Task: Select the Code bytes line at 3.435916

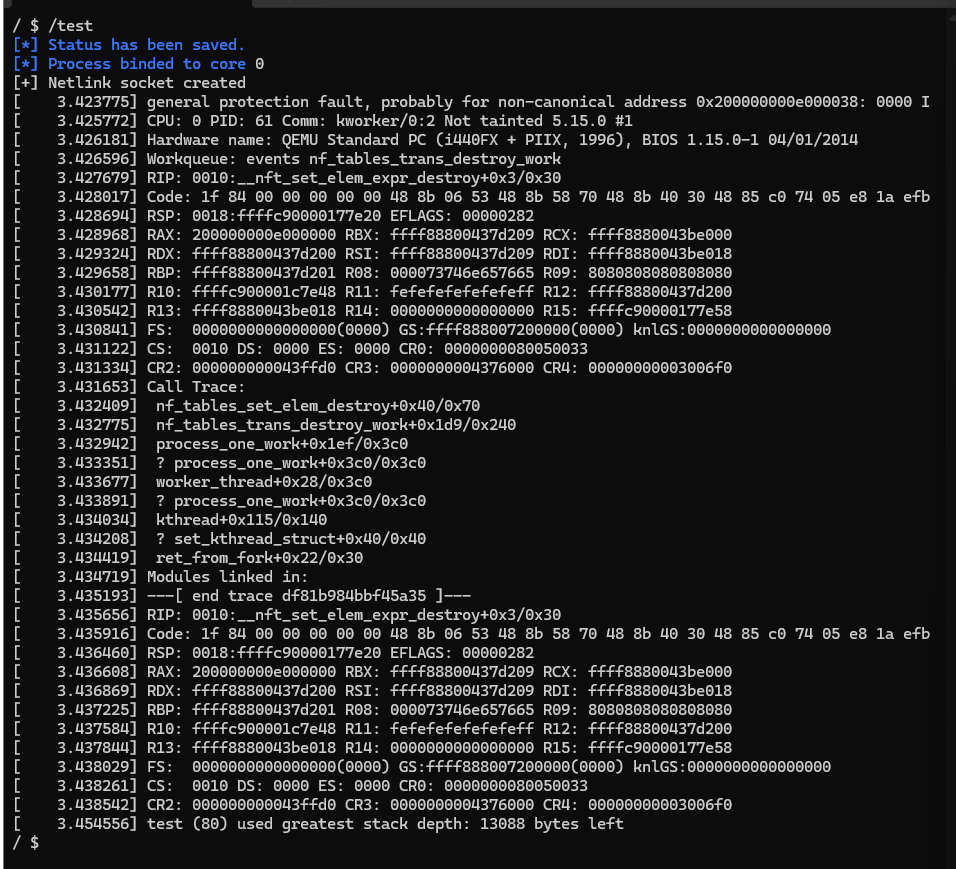Action: [471, 634]
